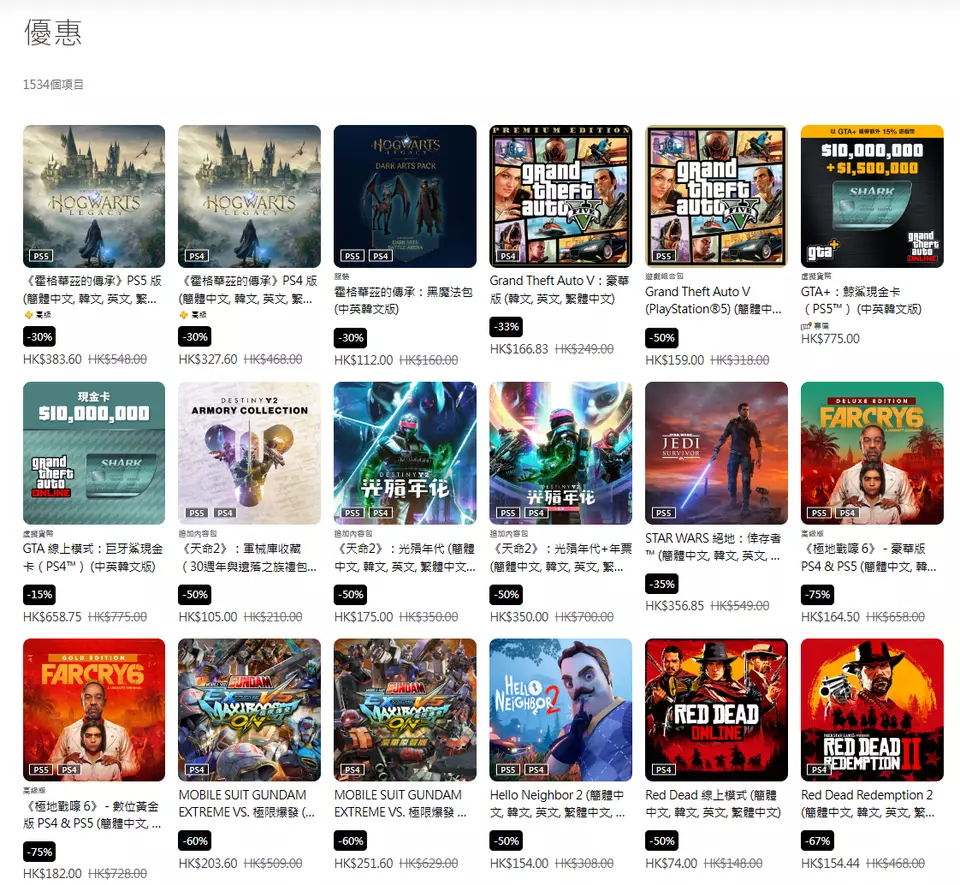The width and height of the screenshot is (960, 885).
Task: Click the -67% badge for Red Dead Redemption 2
Action: point(818,841)
